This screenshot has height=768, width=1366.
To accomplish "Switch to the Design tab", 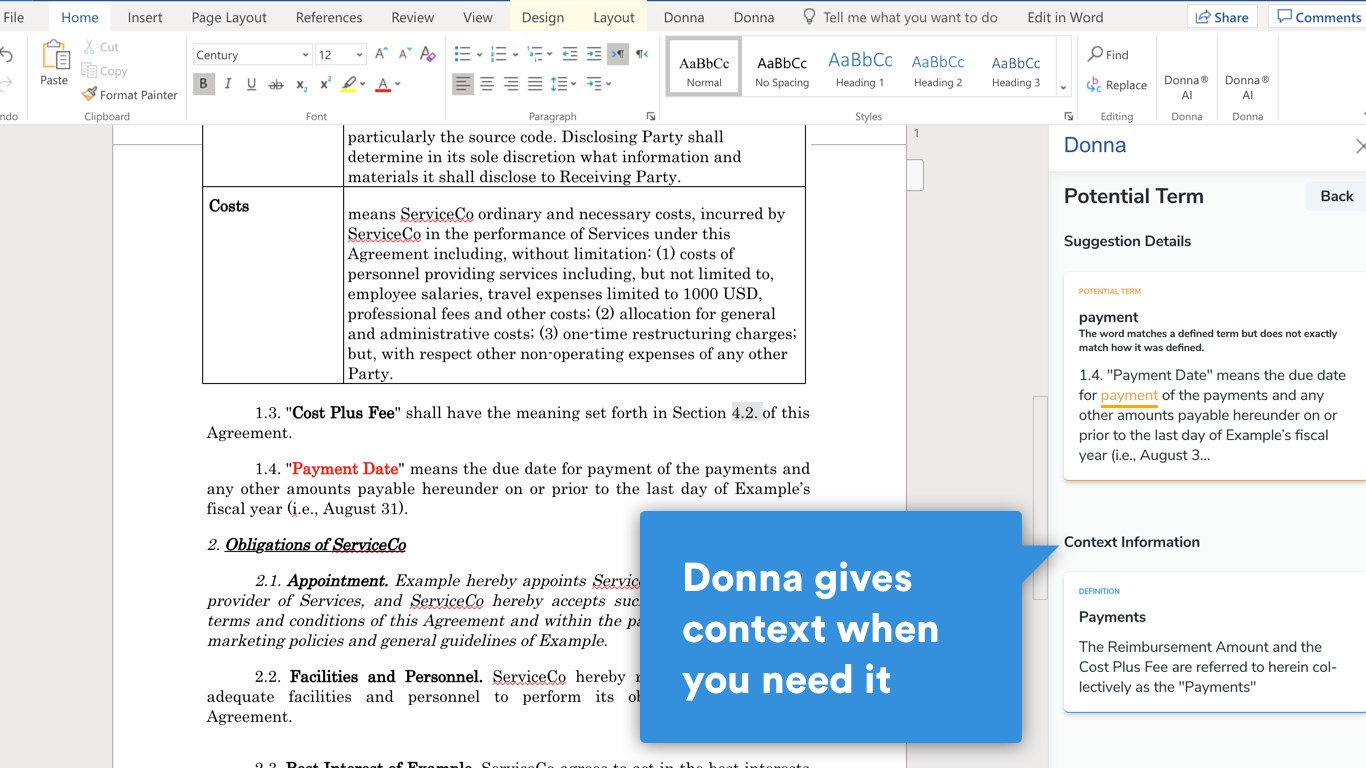I will [x=543, y=17].
